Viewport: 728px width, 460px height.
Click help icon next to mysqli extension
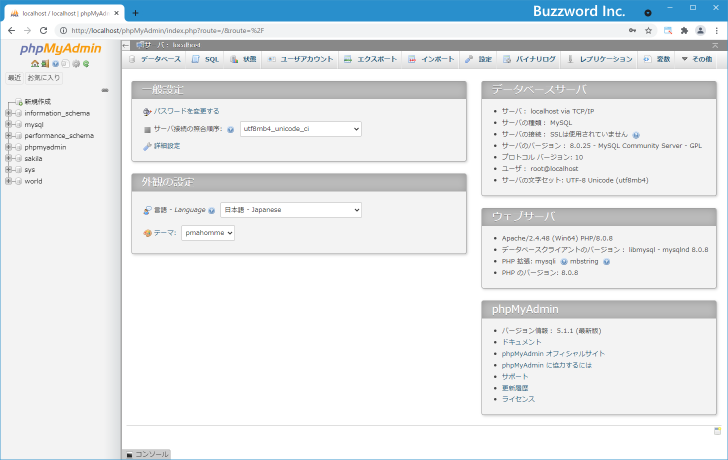tap(564, 262)
